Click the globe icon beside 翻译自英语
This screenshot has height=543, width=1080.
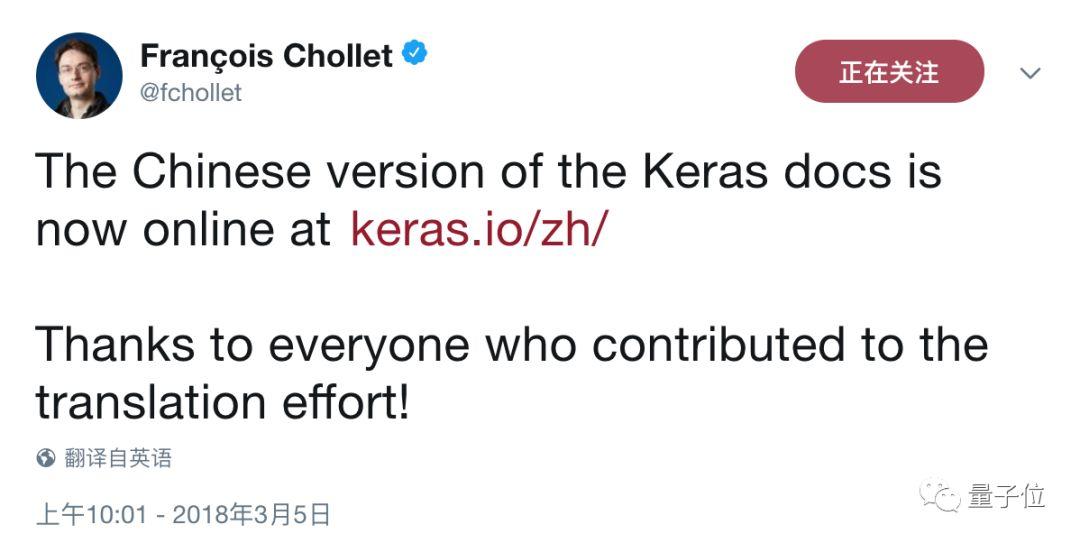[45, 458]
